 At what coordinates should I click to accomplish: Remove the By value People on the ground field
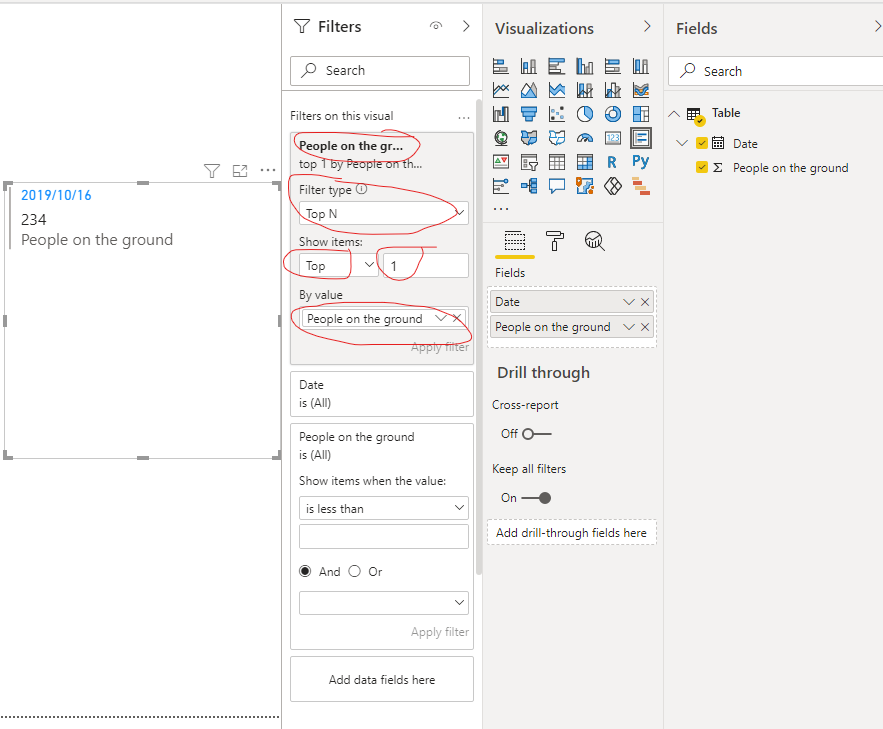pos(457,318)
